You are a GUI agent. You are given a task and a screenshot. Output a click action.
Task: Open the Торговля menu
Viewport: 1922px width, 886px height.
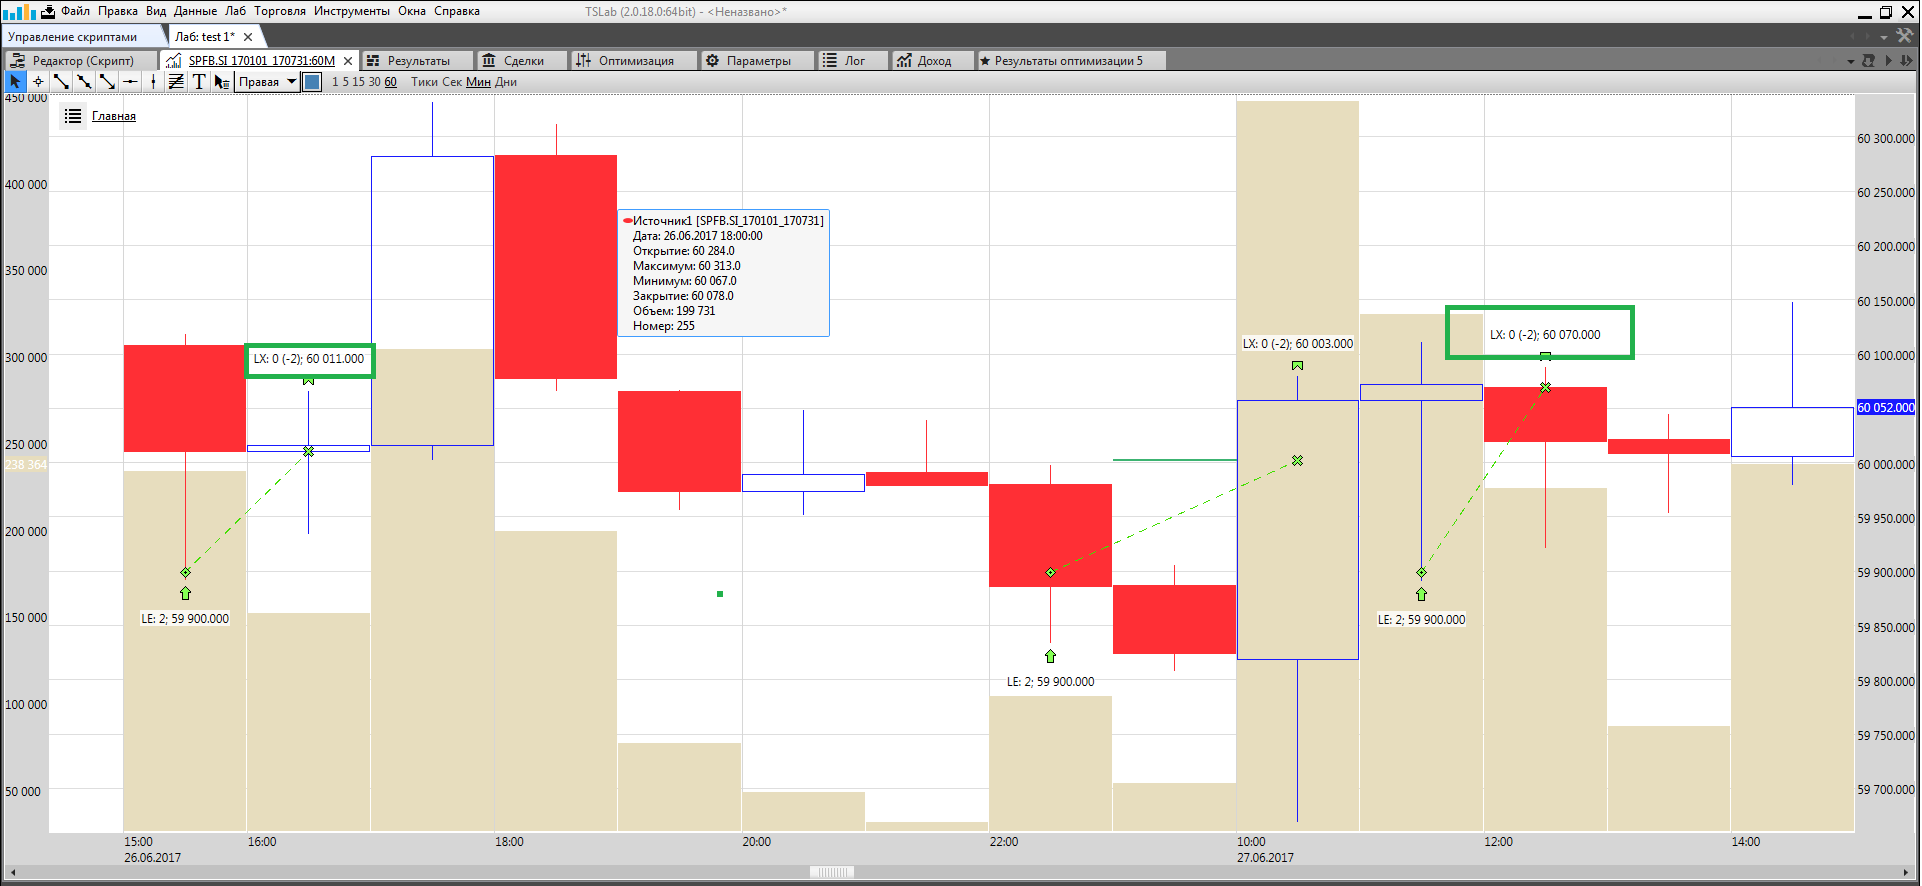pyautogui.click(x=280, y=11)
